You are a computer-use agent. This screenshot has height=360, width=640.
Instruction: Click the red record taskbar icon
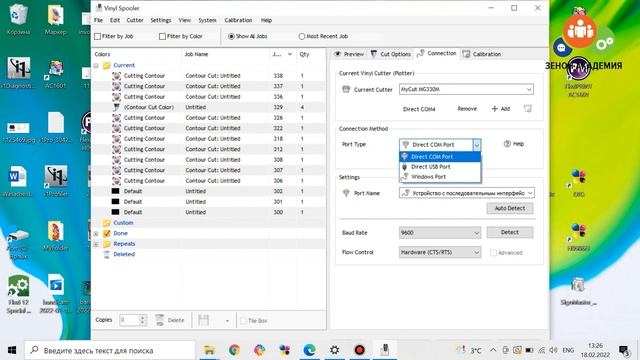[x=359, y=350]
